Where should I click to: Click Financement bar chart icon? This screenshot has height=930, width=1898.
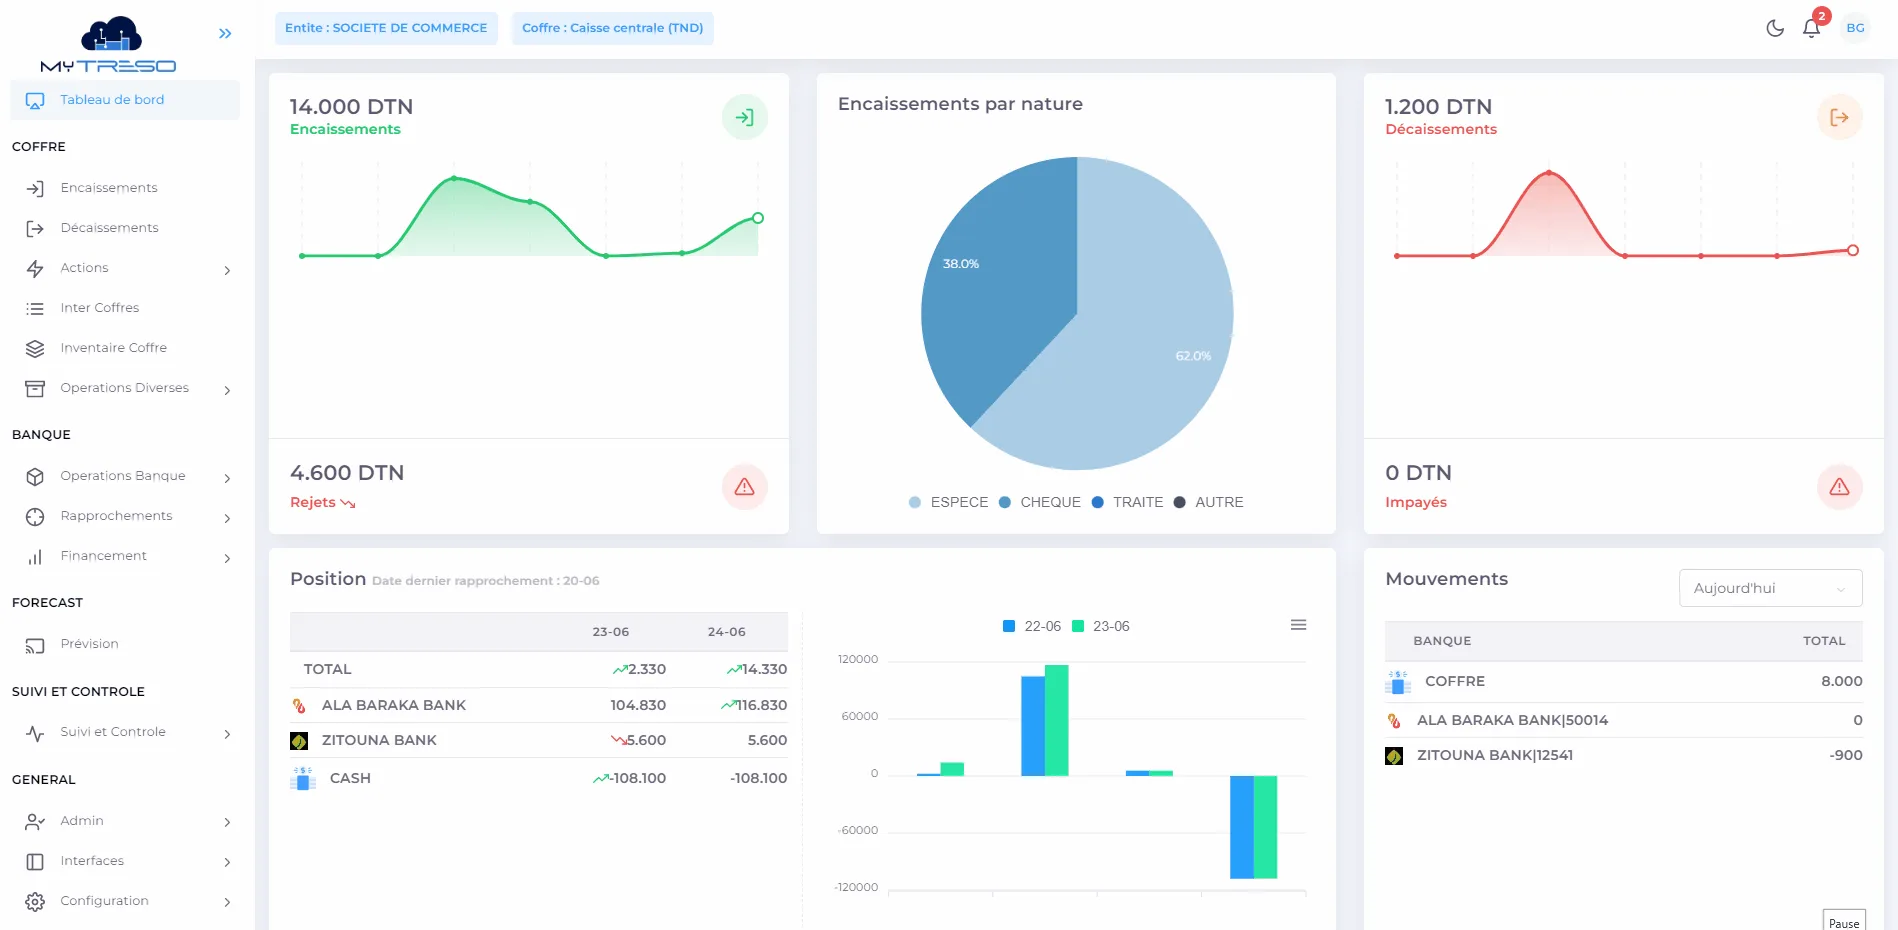35,557
